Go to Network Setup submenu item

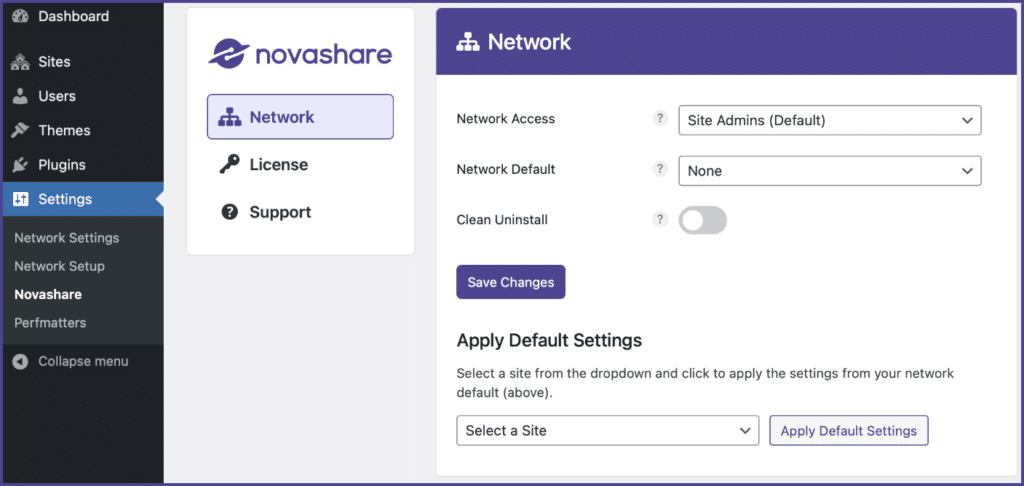[x=59, y=267]
